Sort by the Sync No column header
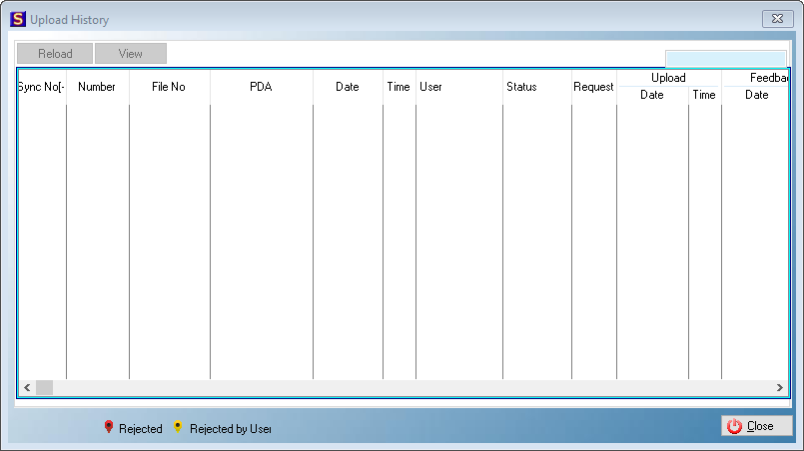Image resolution: width=804 pixels, height=451 pixels. [41, 87]
